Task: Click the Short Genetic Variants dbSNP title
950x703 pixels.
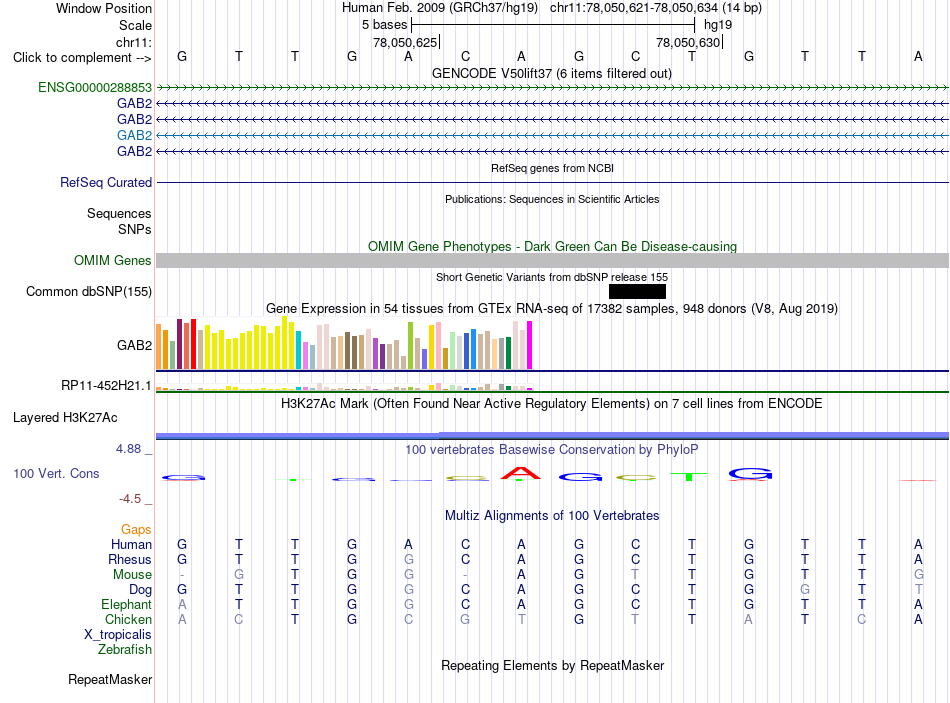Action: tap(551, 278)
